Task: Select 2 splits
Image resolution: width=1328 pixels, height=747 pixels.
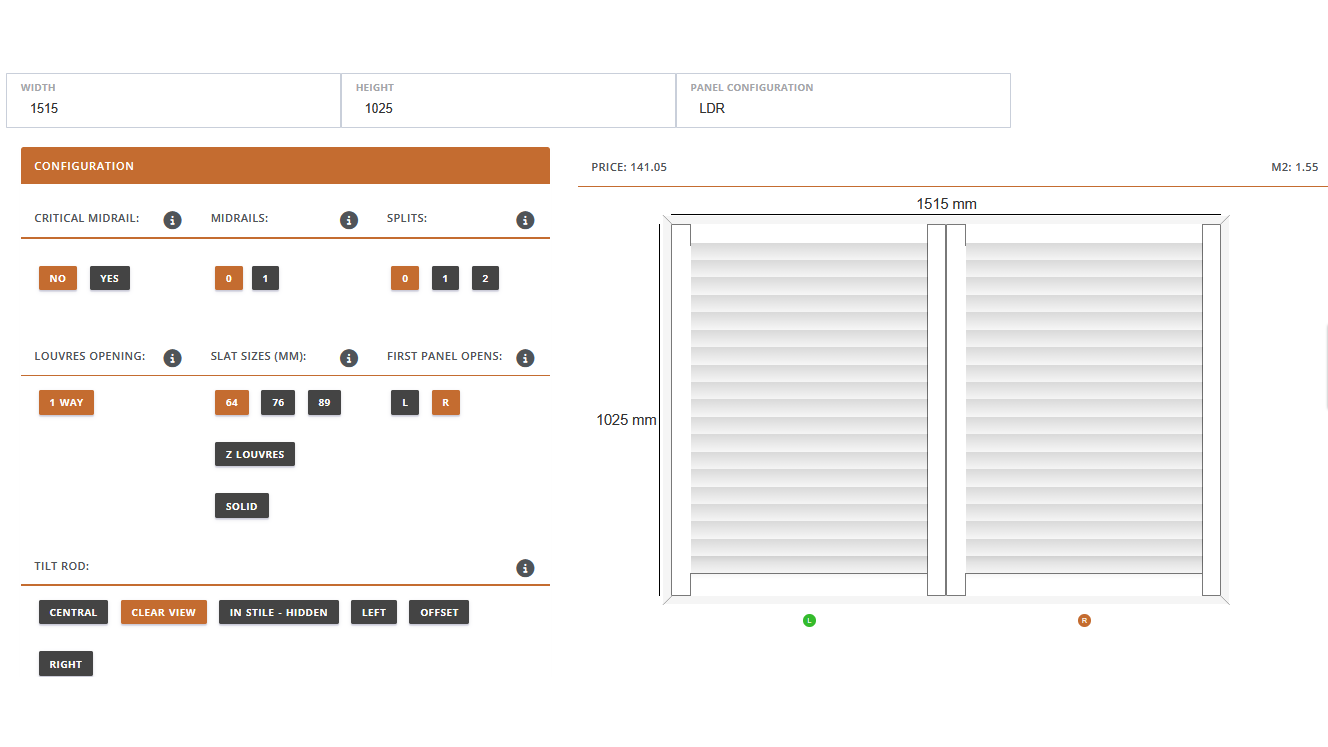Action: pyautogui.click(x=485, y=278)
